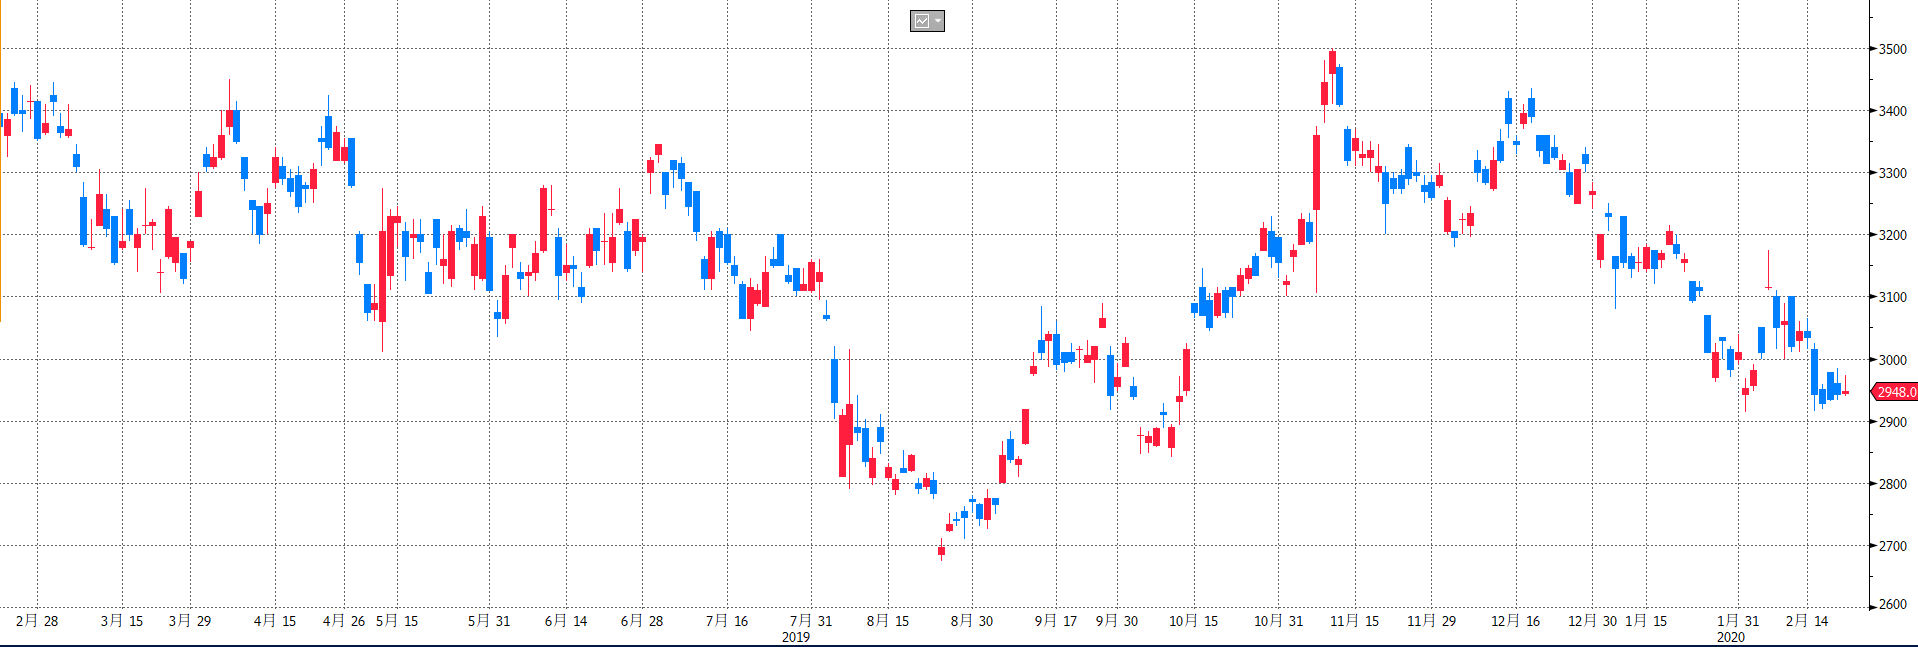Viewport: 1918px width, 647px height.
Task: Click the 2019 year label on axis
Action: (796, 637)
